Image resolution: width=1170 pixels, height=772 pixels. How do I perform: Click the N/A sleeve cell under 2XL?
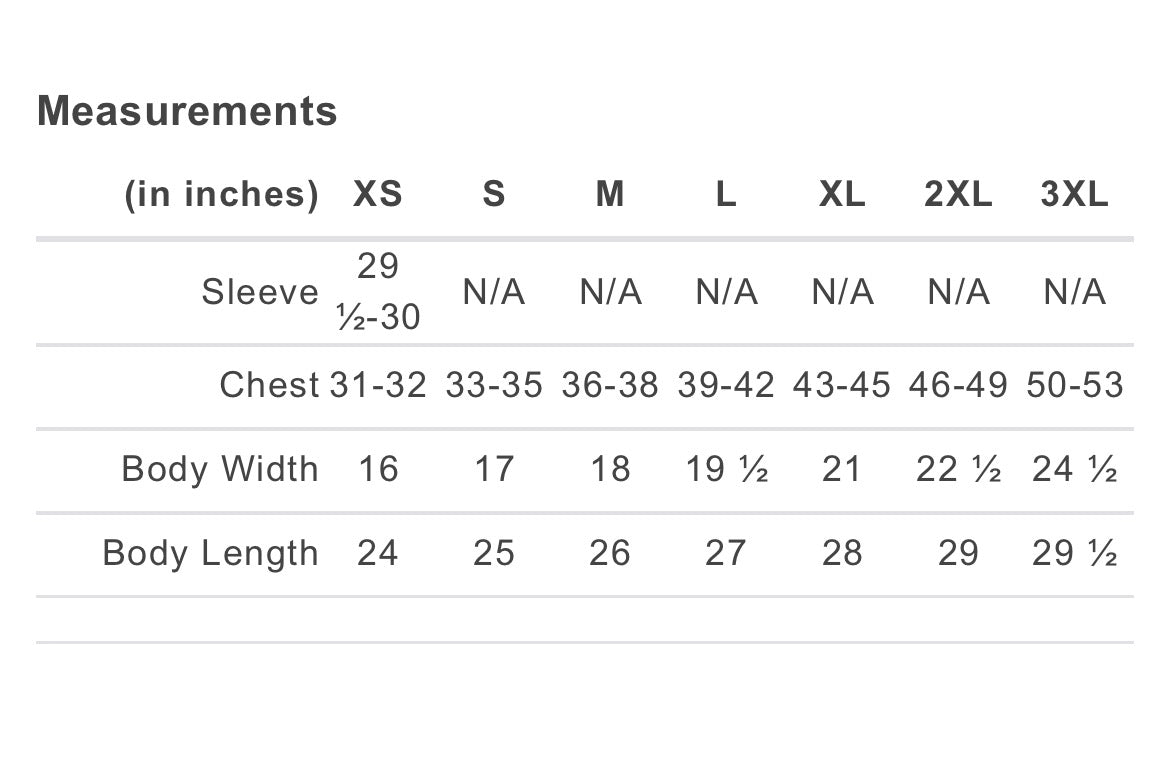tap(958, 292)
